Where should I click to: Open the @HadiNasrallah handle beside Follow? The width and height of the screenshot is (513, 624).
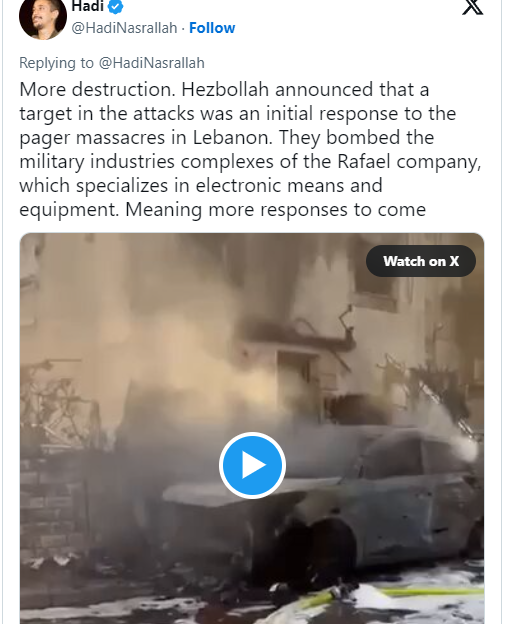pyautogui.click(x=124, y=28)
